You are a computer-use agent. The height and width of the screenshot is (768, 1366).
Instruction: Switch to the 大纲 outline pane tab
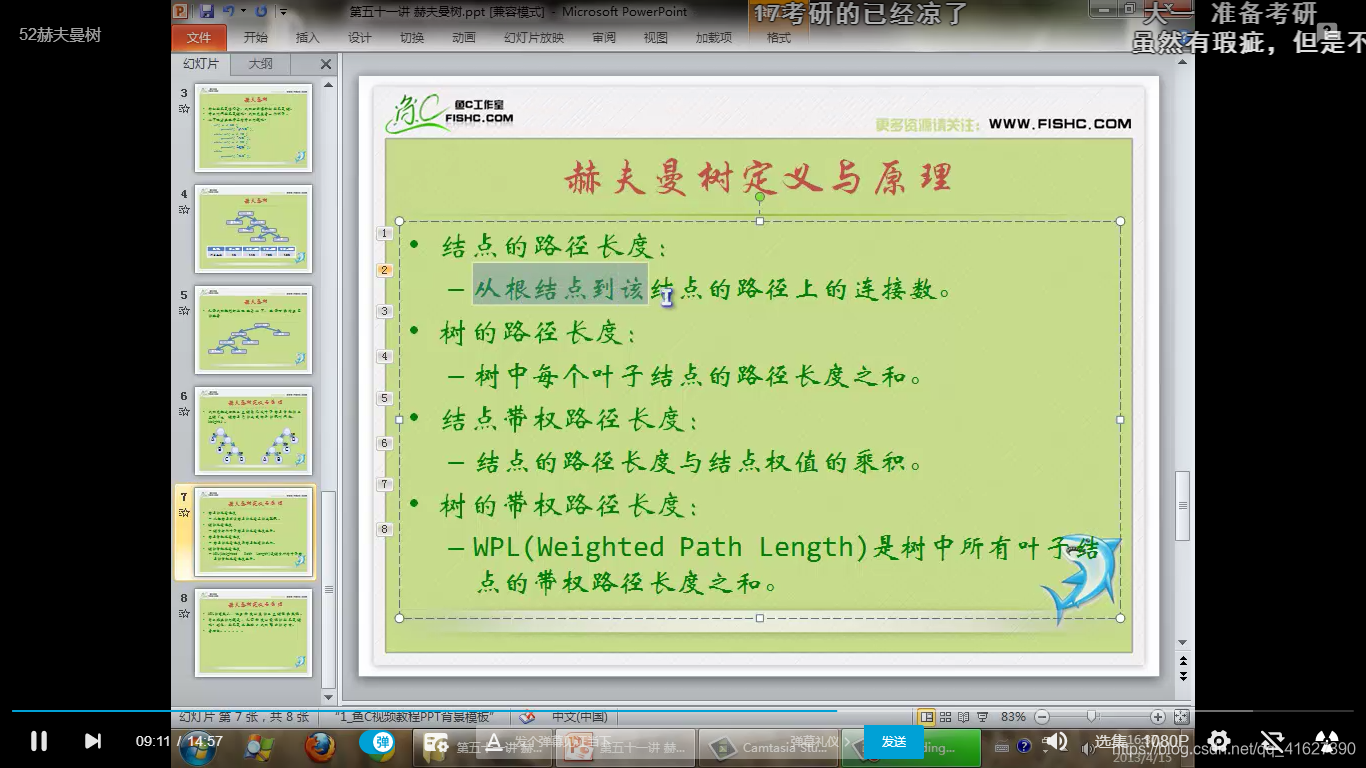(260, 63)
